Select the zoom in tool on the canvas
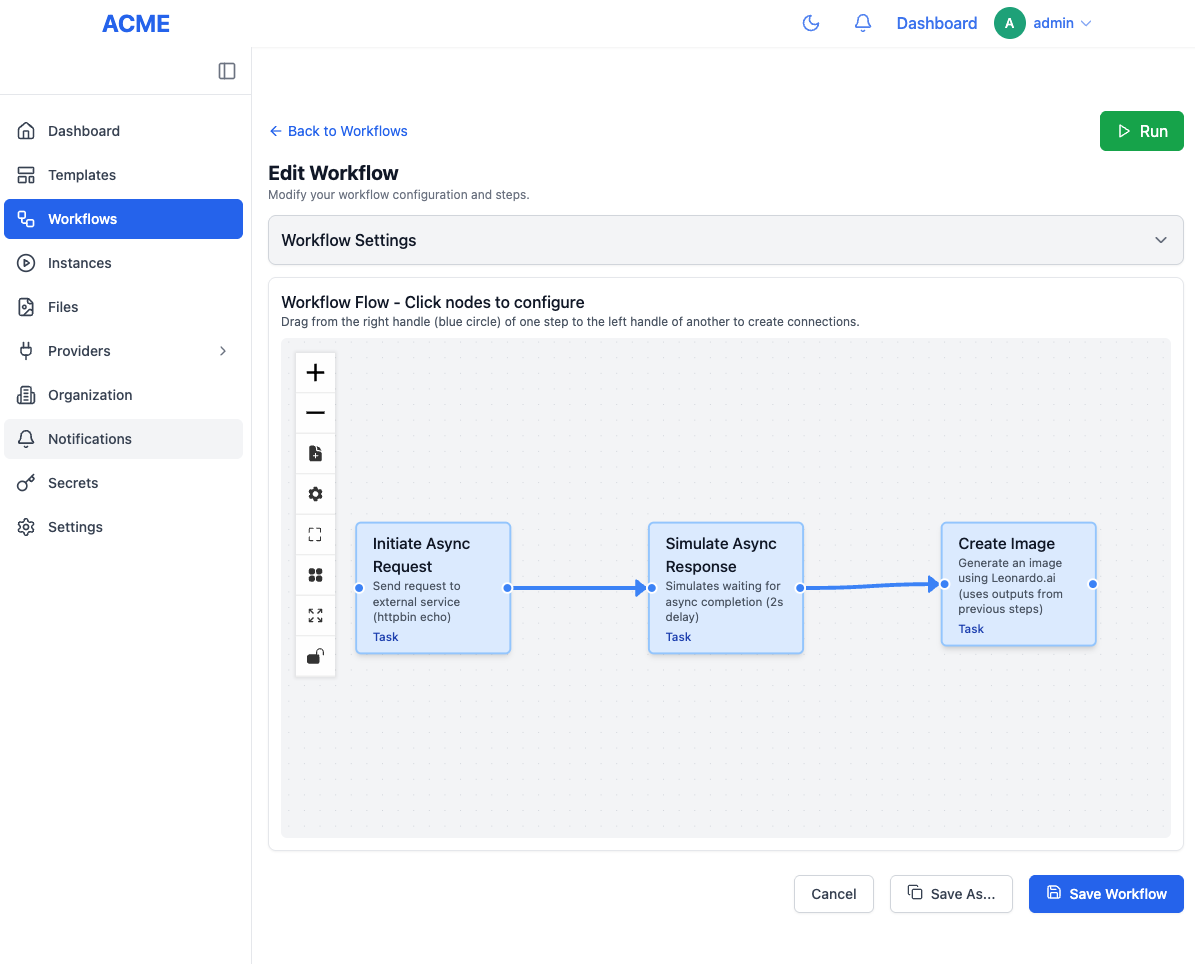 click(x=315, y=371)
